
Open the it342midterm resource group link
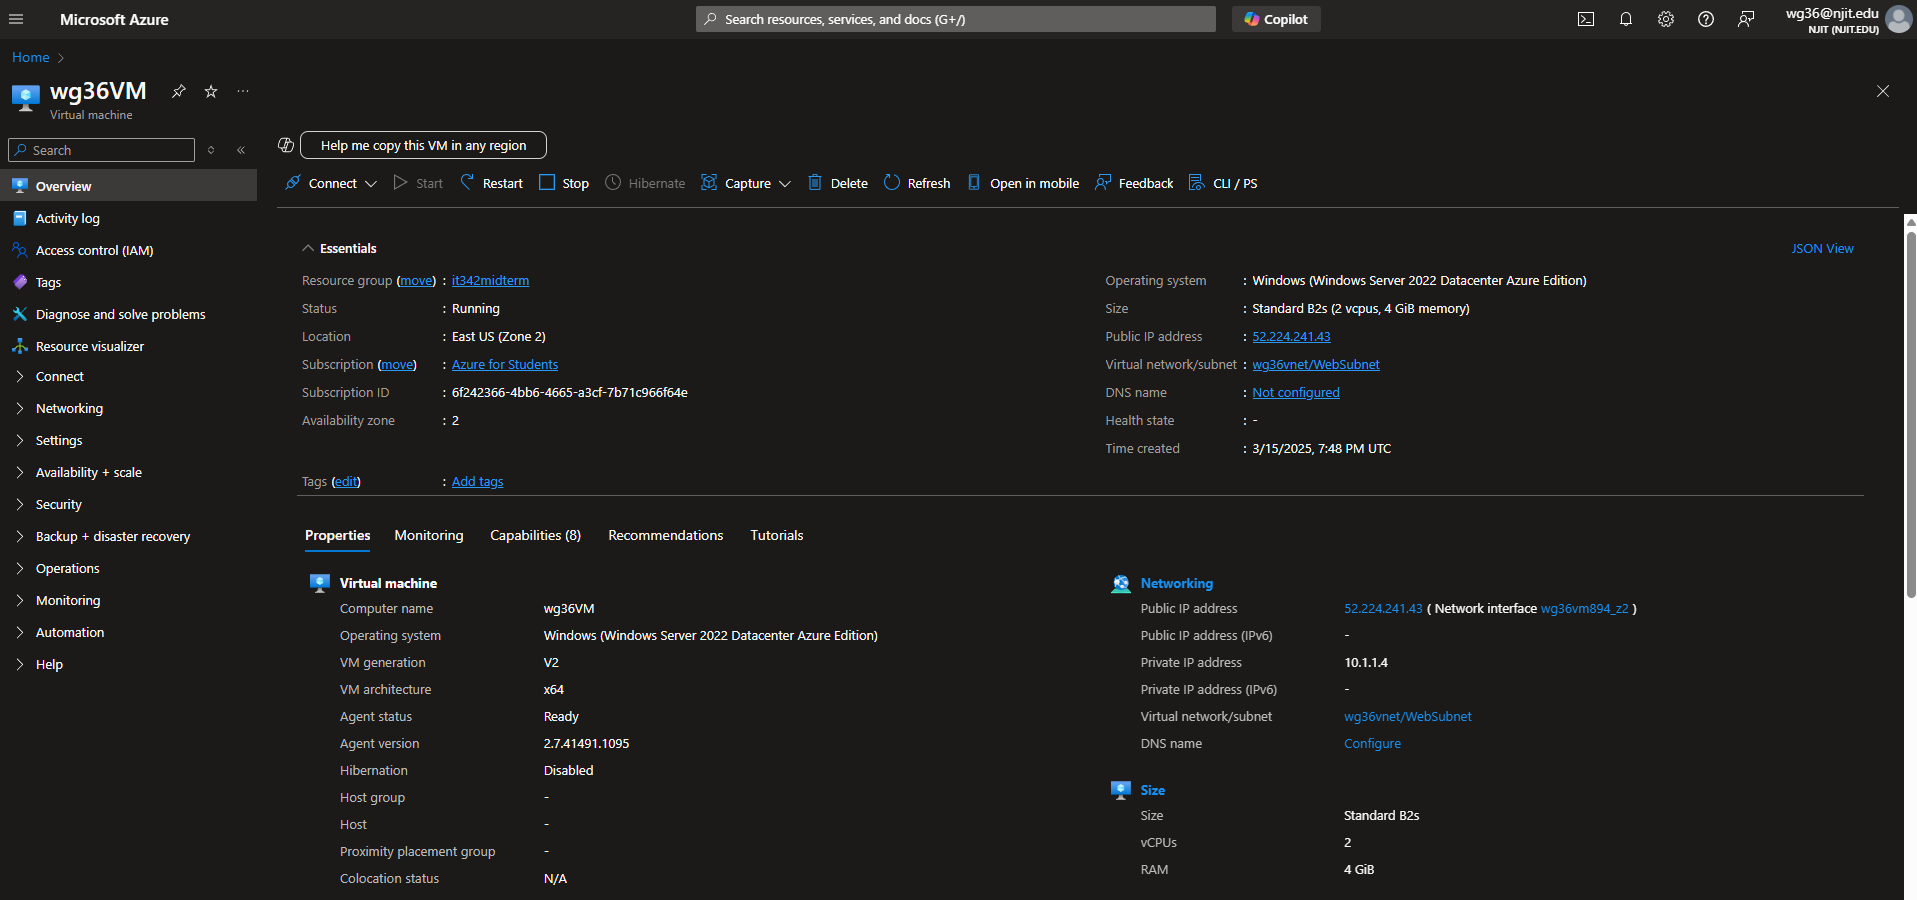tap(490, 281)
